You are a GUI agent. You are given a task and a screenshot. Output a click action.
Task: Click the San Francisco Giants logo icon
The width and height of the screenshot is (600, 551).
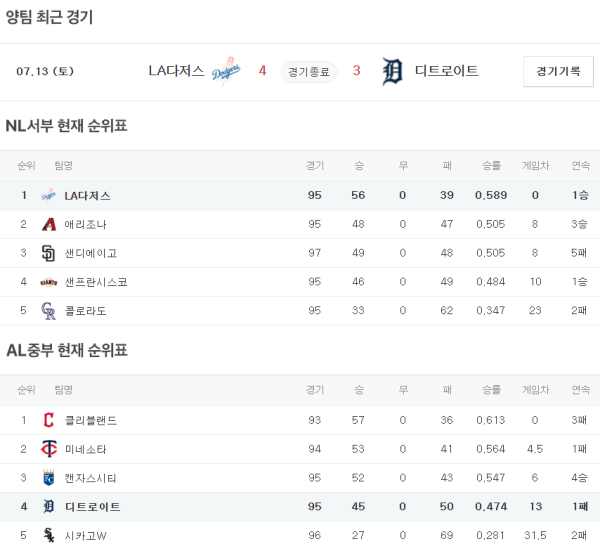pos(48,282)
